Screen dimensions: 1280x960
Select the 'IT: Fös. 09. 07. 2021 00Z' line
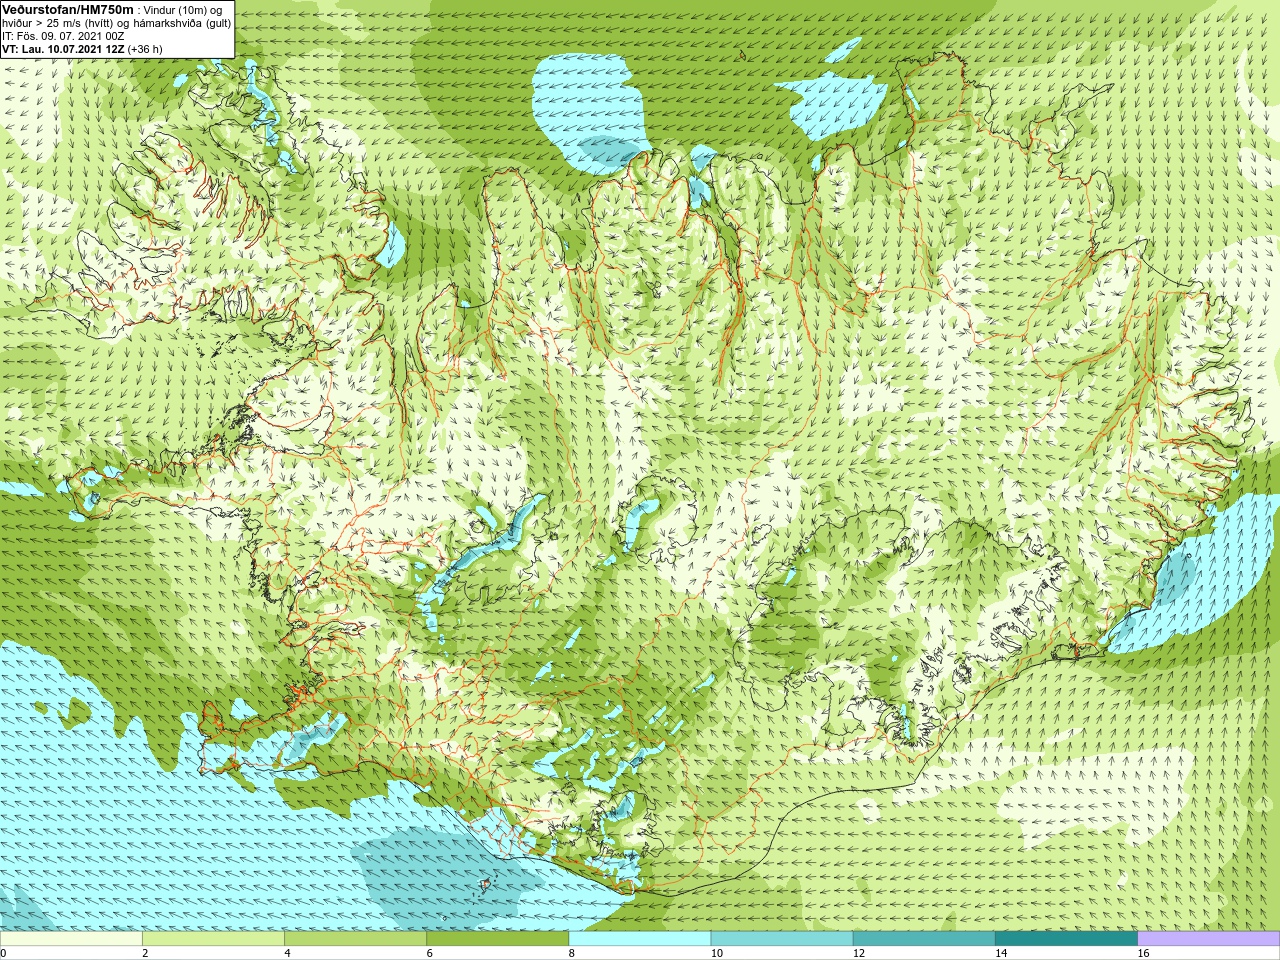pyautogui.click(x=63, y=37)
